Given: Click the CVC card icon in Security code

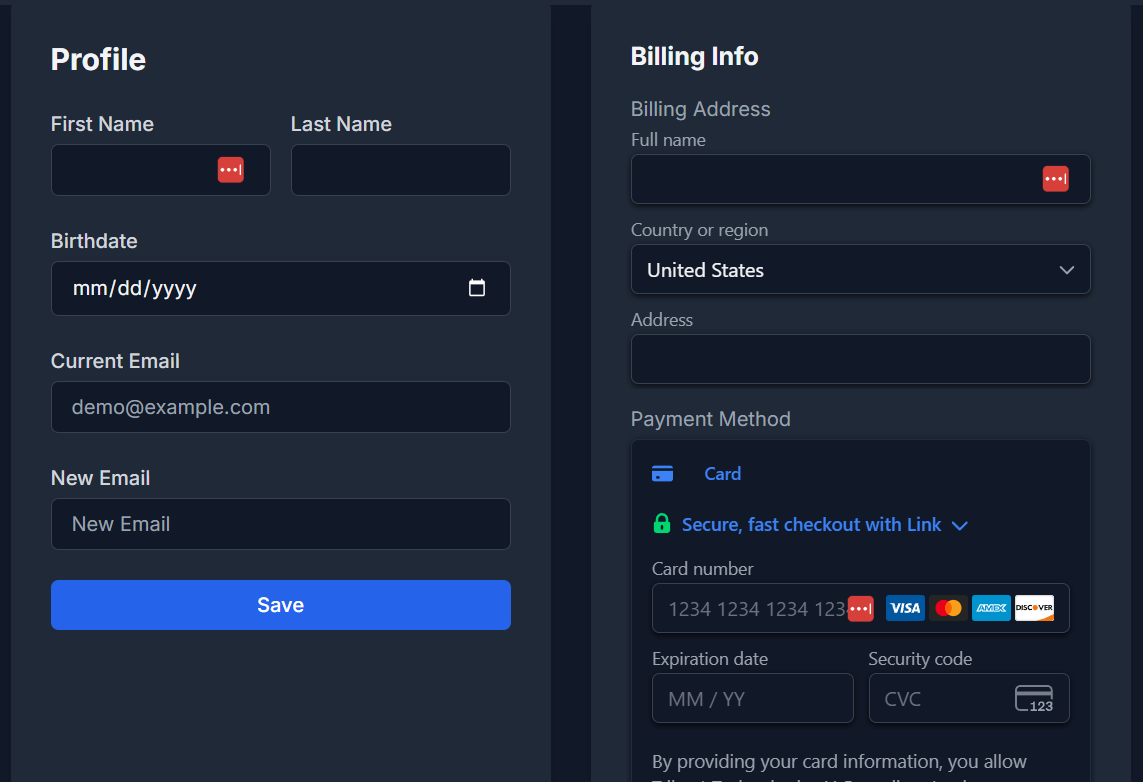Looking at the screenshot, I should click(1034, 698).
